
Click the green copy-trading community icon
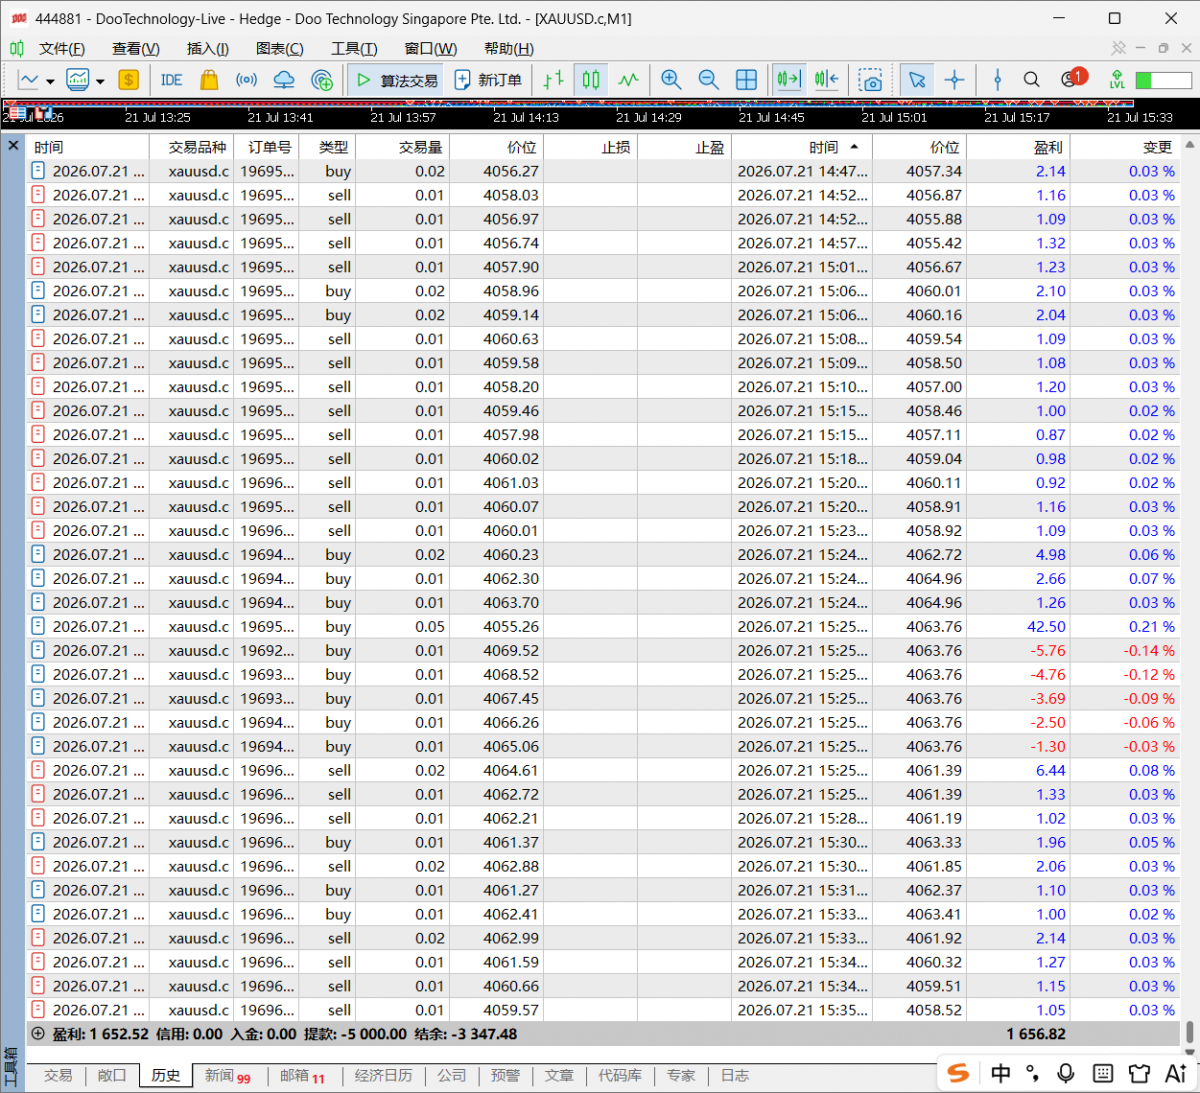pos(322,80)
